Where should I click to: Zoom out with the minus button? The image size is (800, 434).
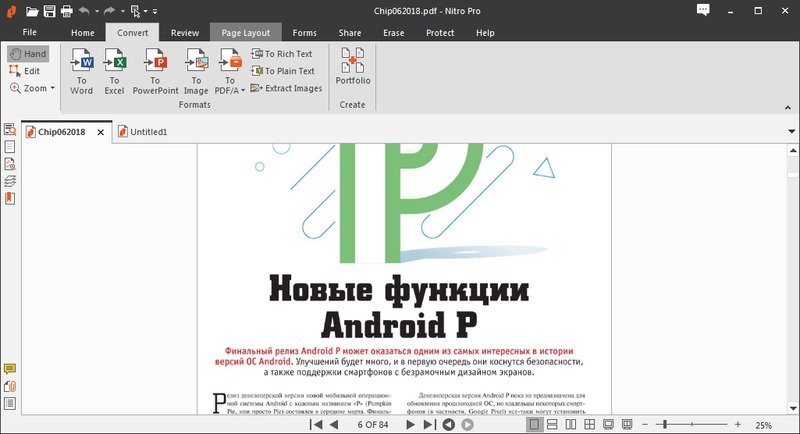tap(645, 424)
